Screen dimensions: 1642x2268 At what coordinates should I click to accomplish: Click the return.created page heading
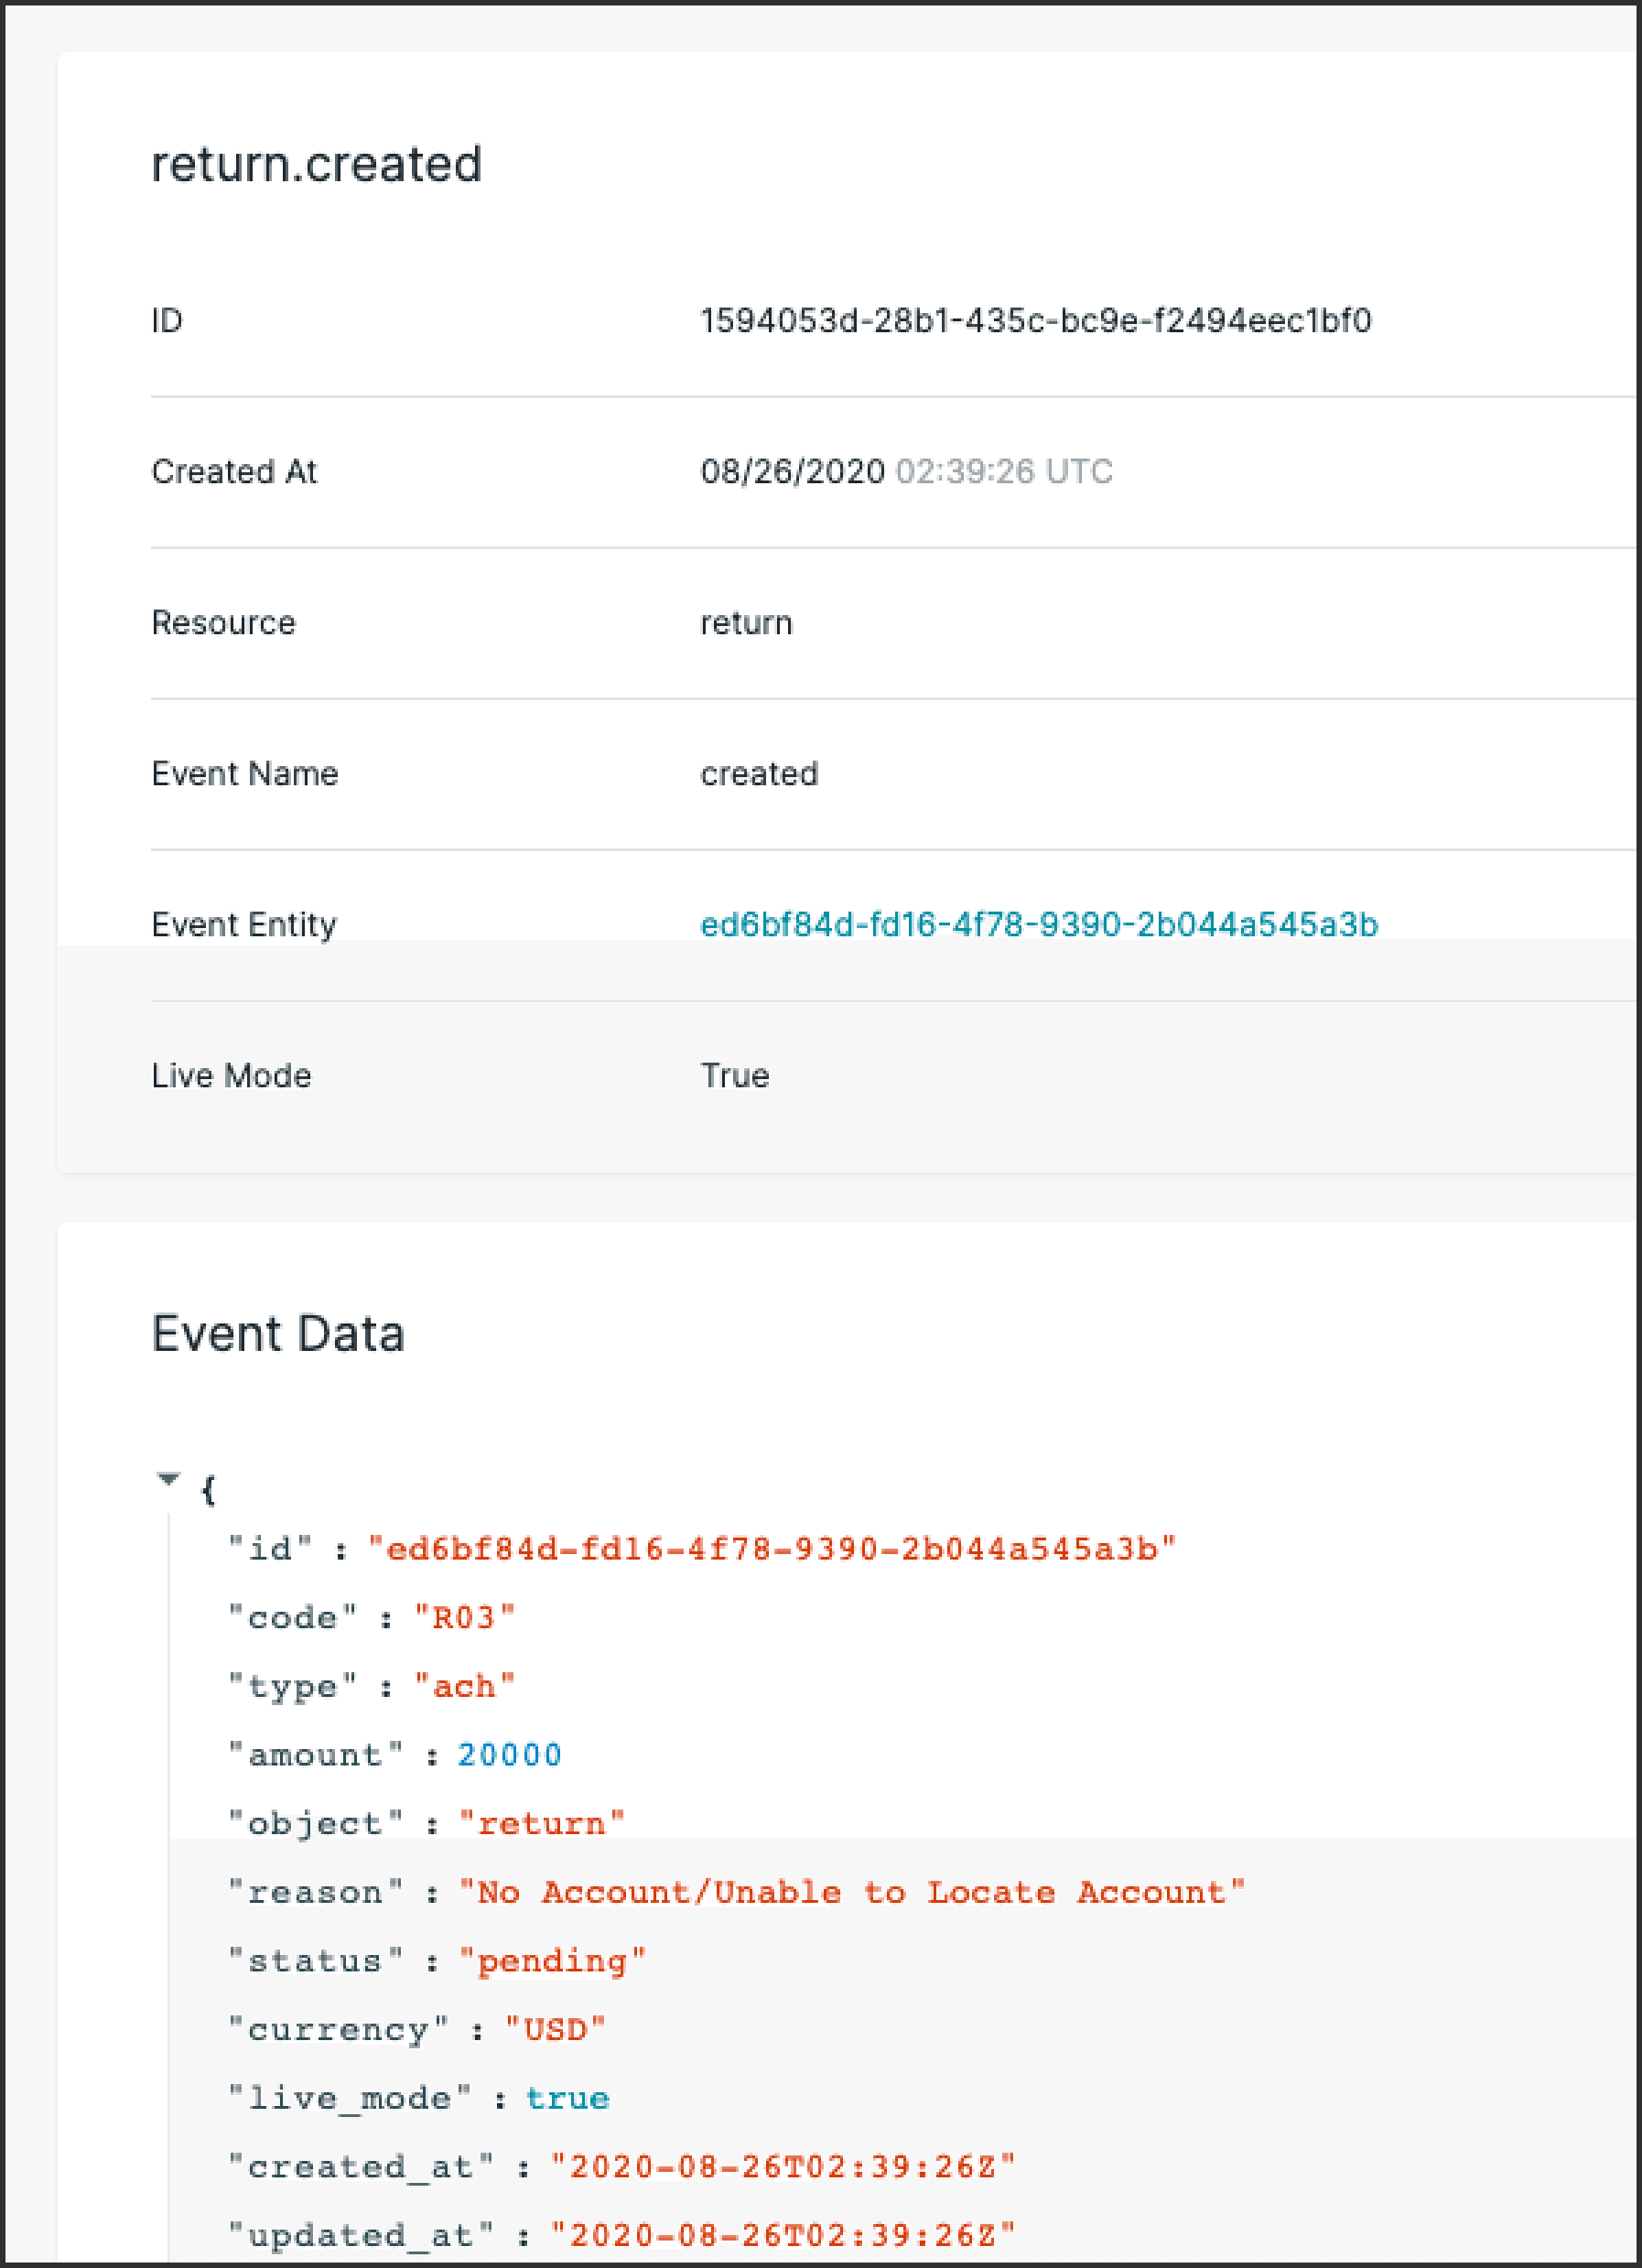[x=316, y=164]
